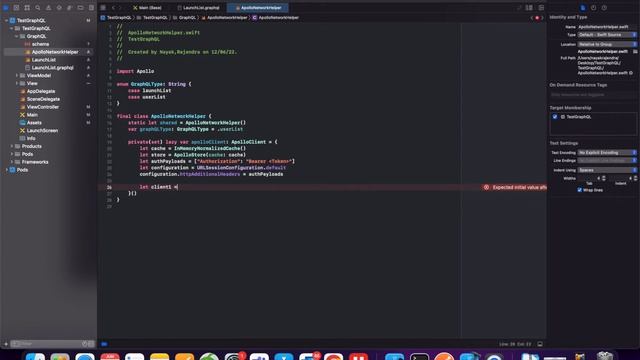This screenshot has height=360, width=640.
Task: Expand the ViewModel folder
Action: [17, 76]
